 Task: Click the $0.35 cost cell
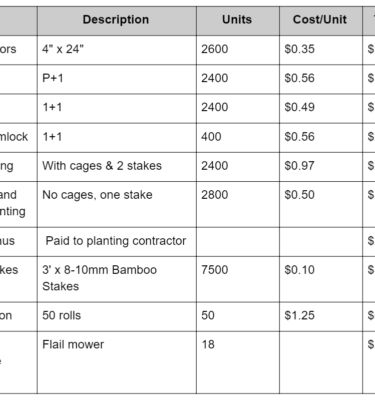[321, 50]
